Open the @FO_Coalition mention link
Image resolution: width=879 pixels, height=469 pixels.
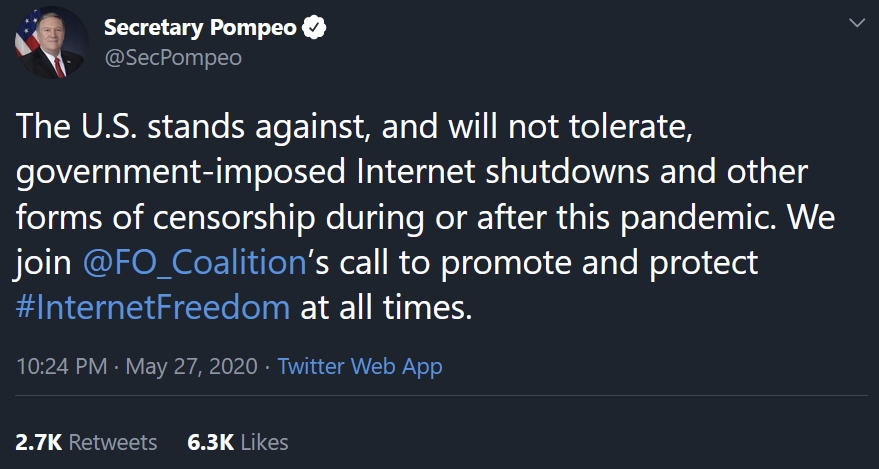point(191,263)
